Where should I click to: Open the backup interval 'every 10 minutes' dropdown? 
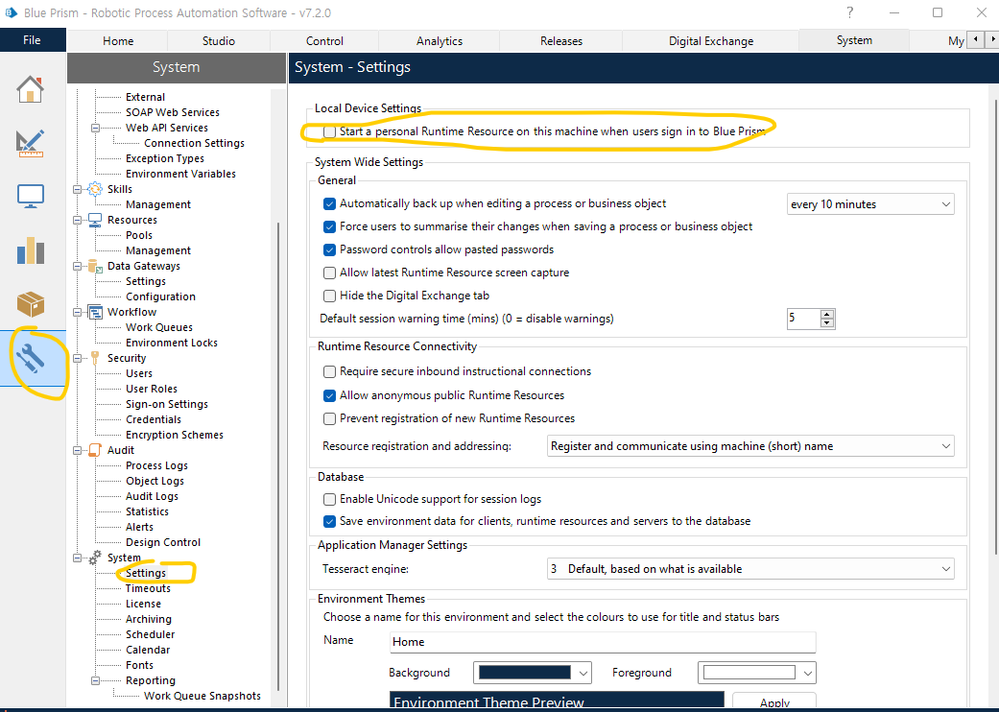[870, 204]
